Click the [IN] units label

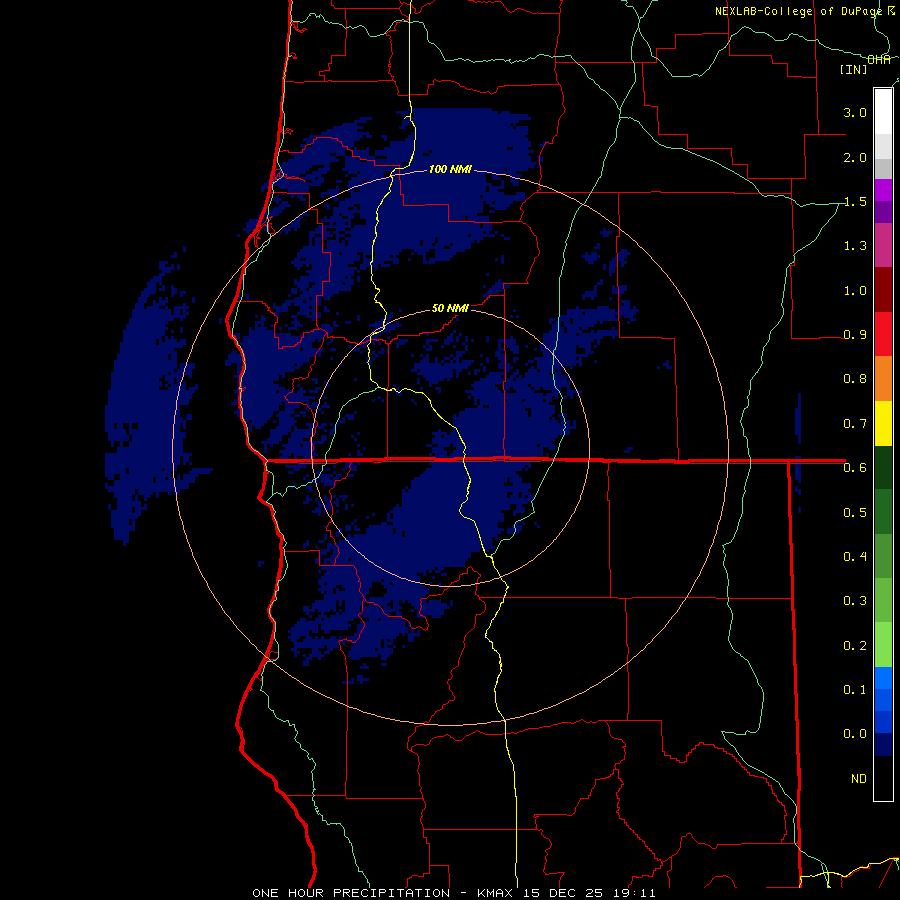pos(854,69)
